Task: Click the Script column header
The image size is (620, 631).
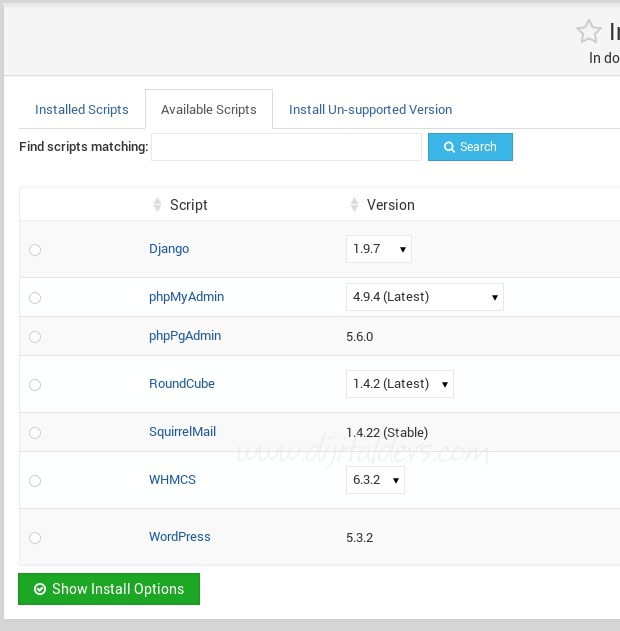Action: tap(189, 205)
